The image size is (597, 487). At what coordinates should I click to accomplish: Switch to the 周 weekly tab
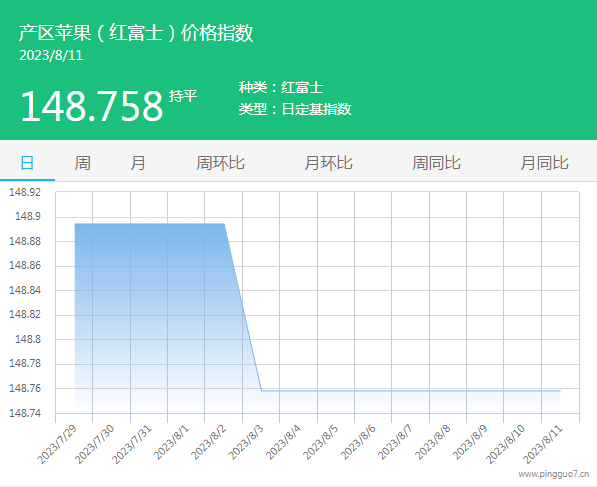click(x=82, y=163)
